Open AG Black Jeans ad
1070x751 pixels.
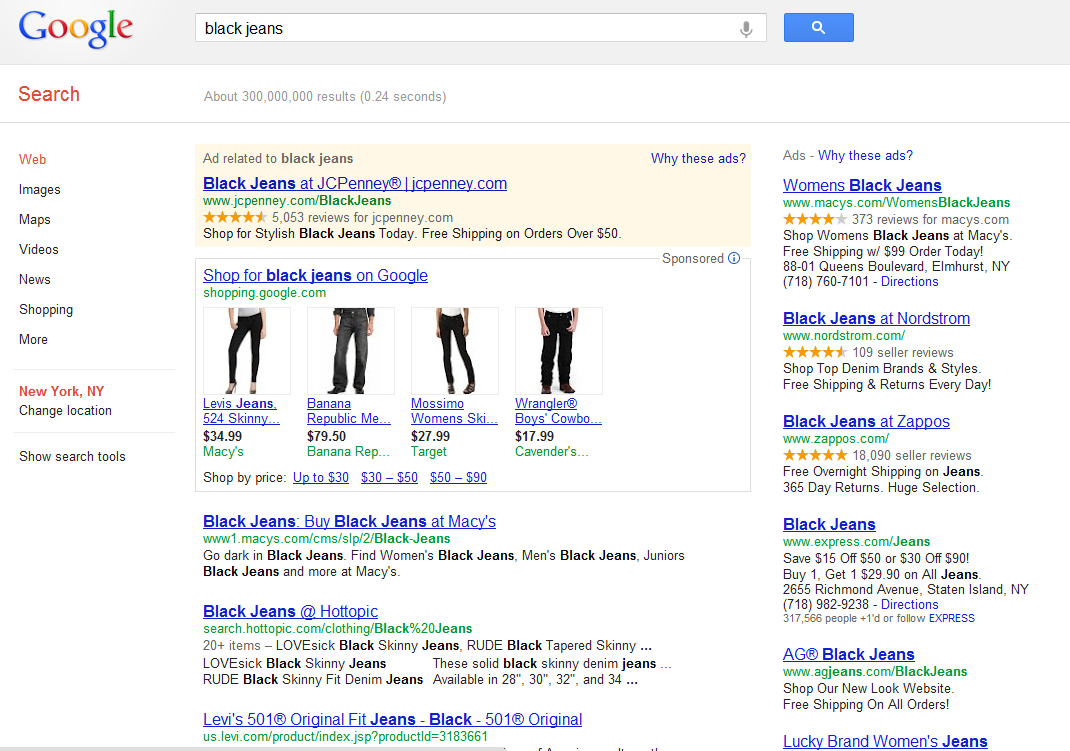[x=849, y=655]
